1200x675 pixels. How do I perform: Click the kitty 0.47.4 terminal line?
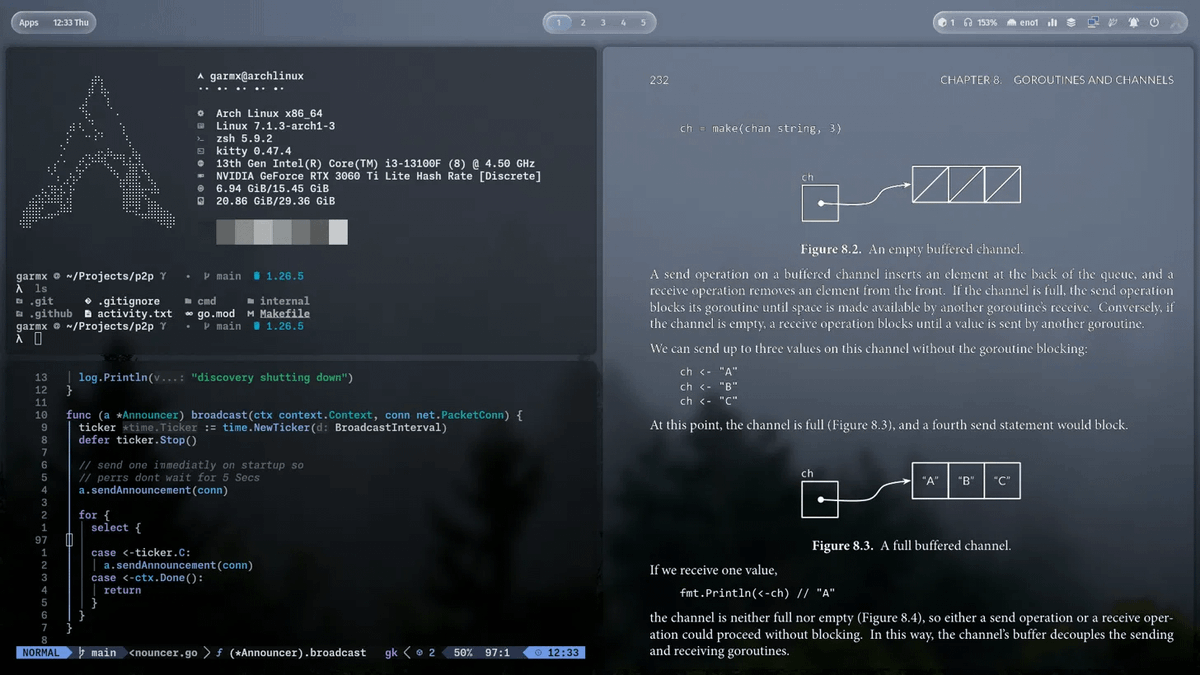click(253, 151)
